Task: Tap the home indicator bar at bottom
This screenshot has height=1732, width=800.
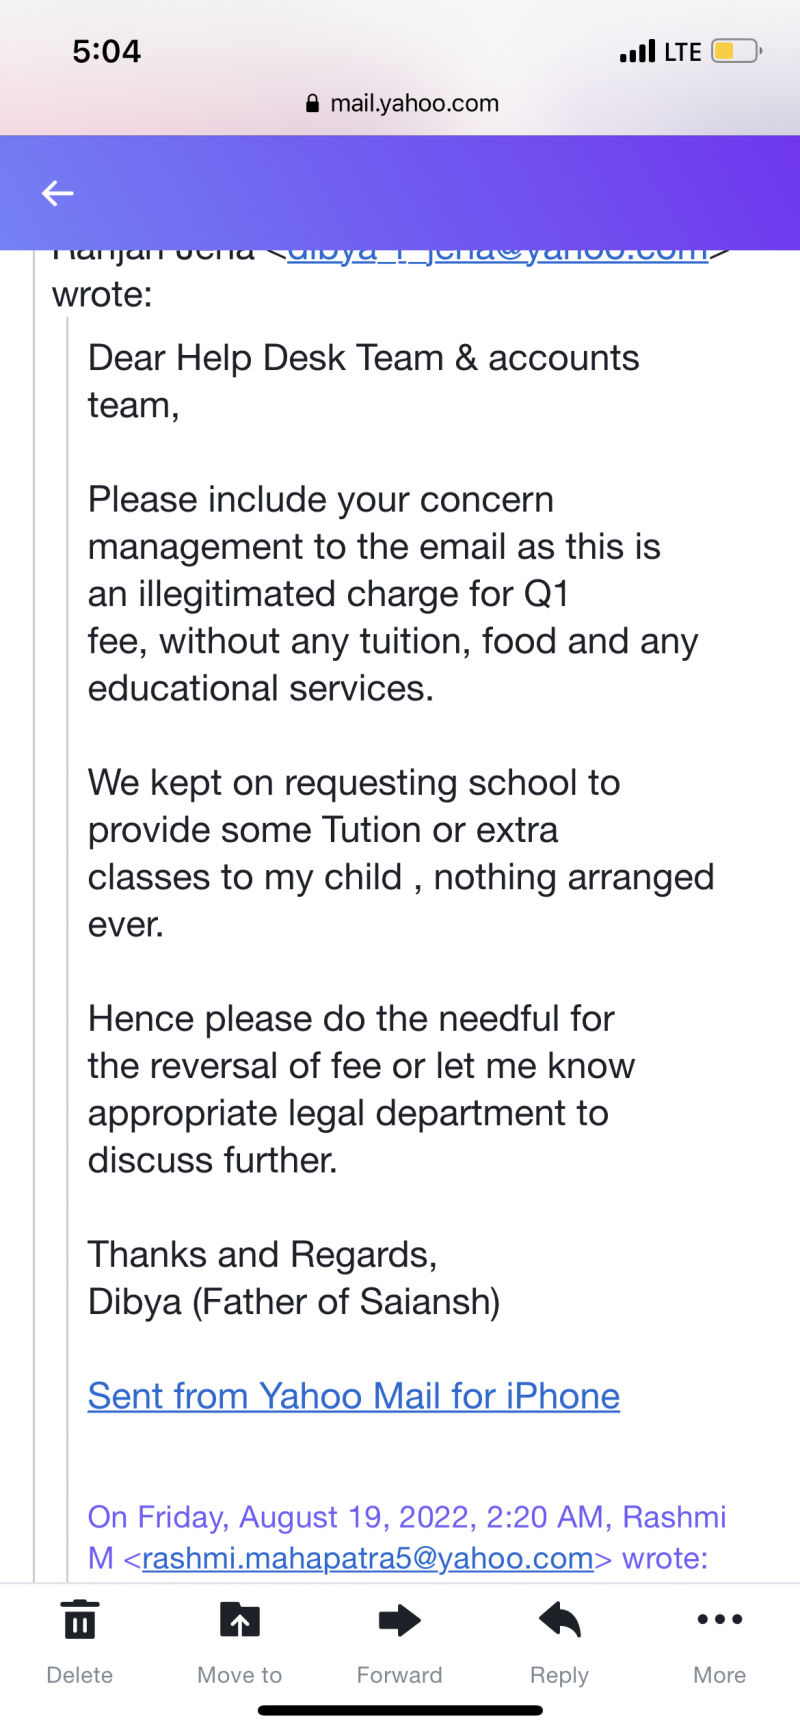Action: (400, 1711)
